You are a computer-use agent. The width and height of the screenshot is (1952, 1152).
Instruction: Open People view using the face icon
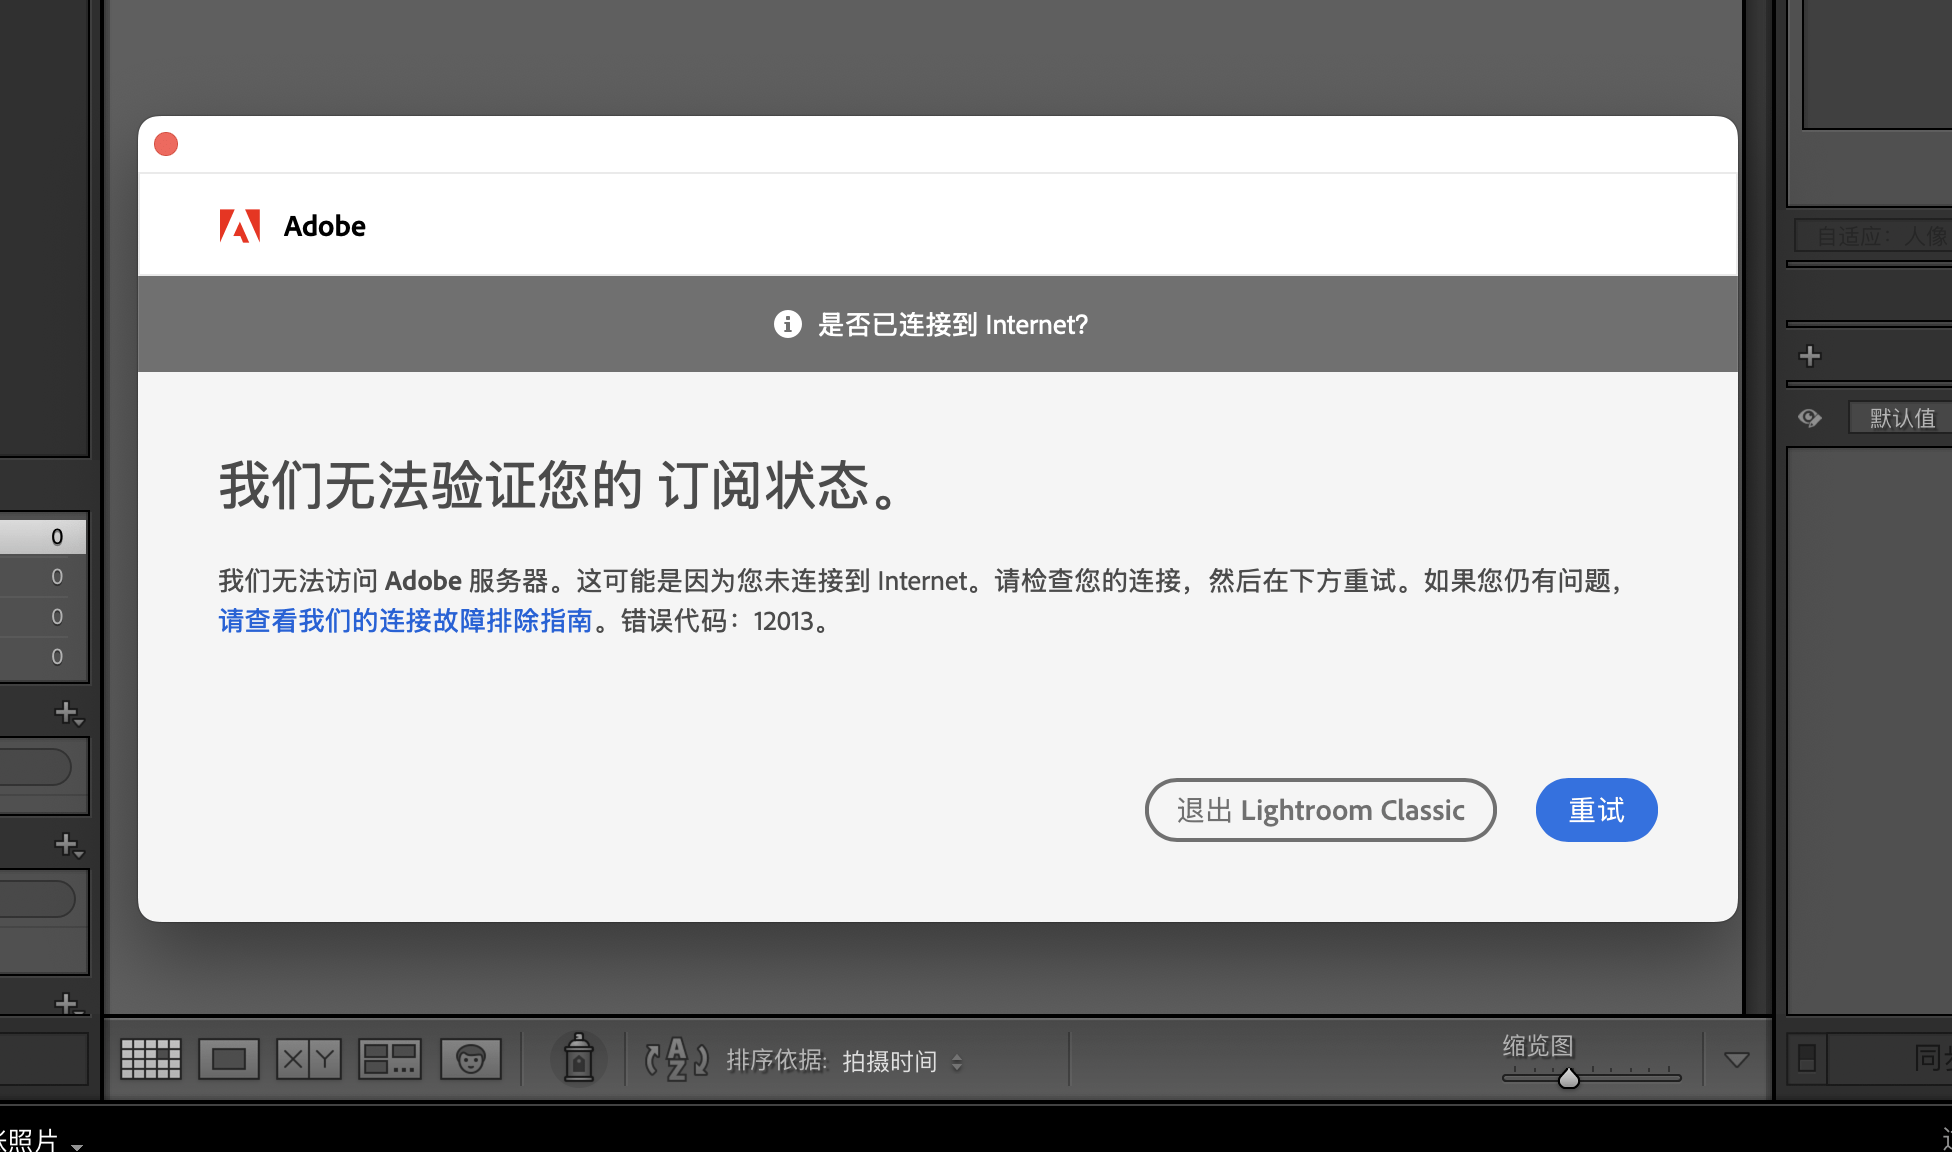pos(470,1058)
